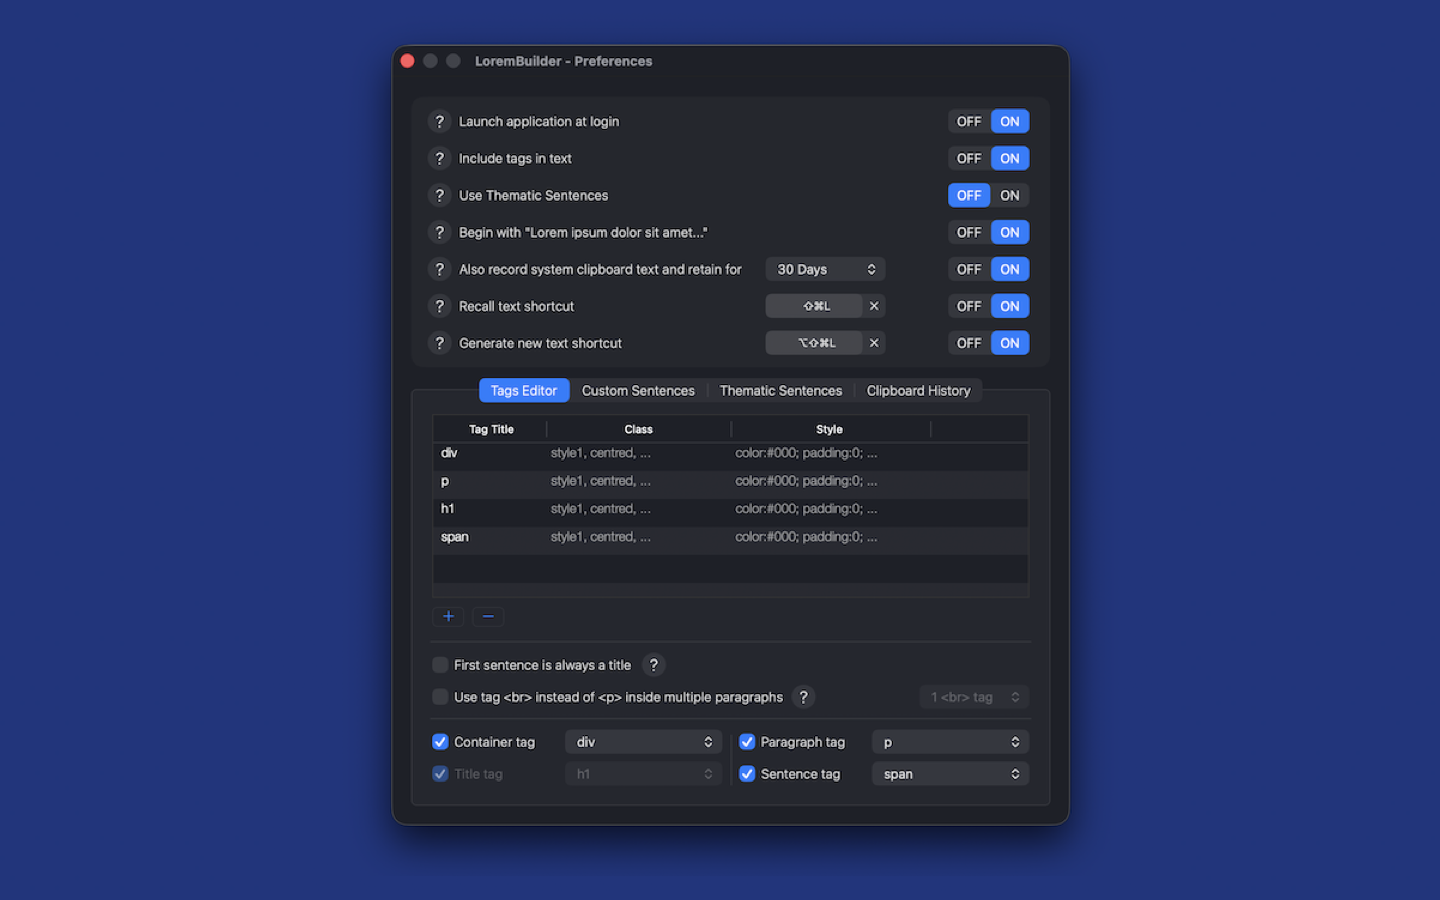This screenshot has width=1440, height=900.
Task: Clear the Recall text shortcut with the X
Action: pyautogui.click(x=874, y=306)
